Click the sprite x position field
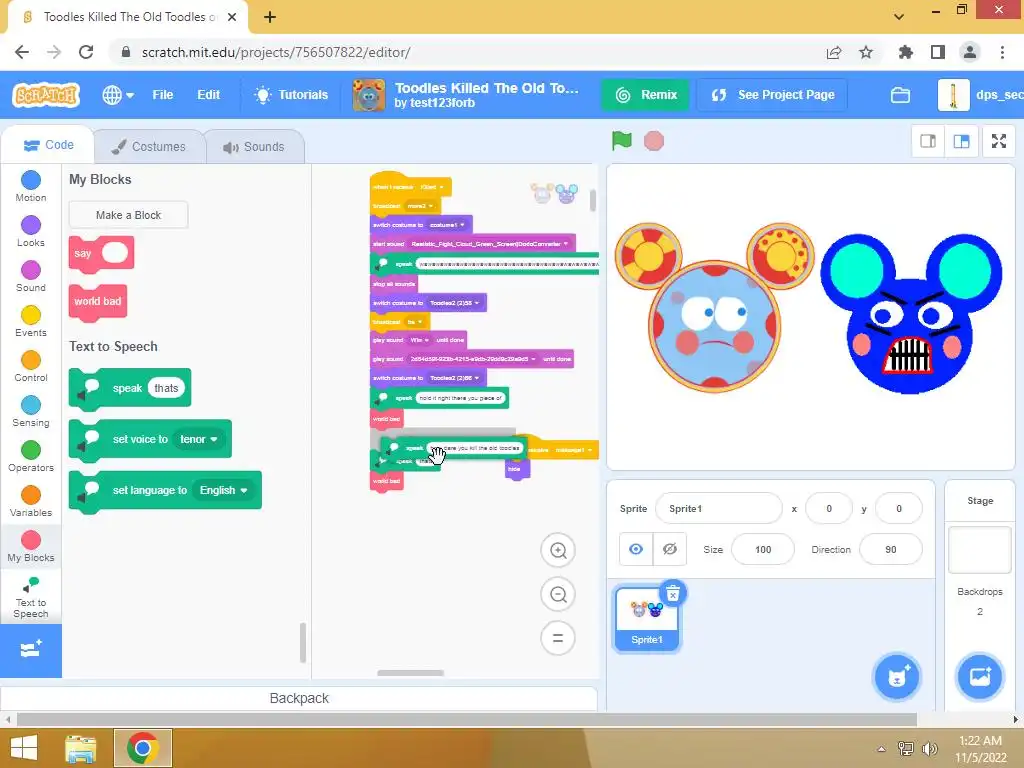The height and width of the screenshot is (768, 1024). click(x=829, y=509)
